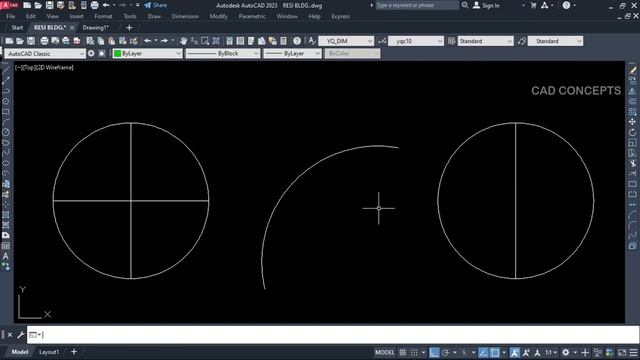Click the Paste icon in standard toolbar
Viewport: 640px width, 360px height.
click(111, 41)
